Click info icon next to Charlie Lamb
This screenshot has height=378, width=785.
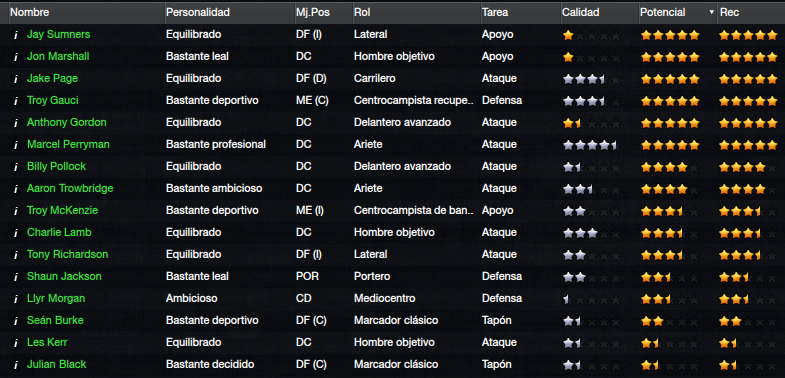[16, 233]
